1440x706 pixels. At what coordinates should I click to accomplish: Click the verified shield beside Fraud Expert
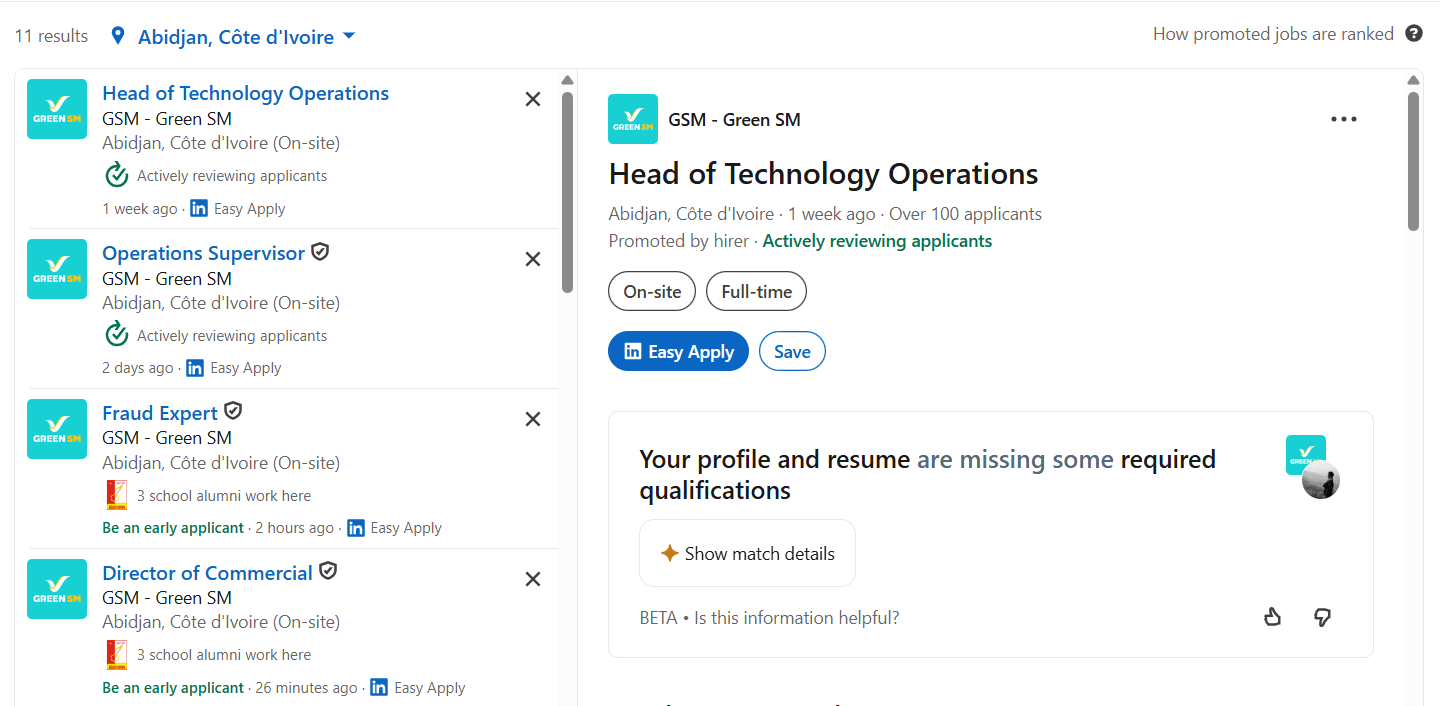click(x=233, y=412)
